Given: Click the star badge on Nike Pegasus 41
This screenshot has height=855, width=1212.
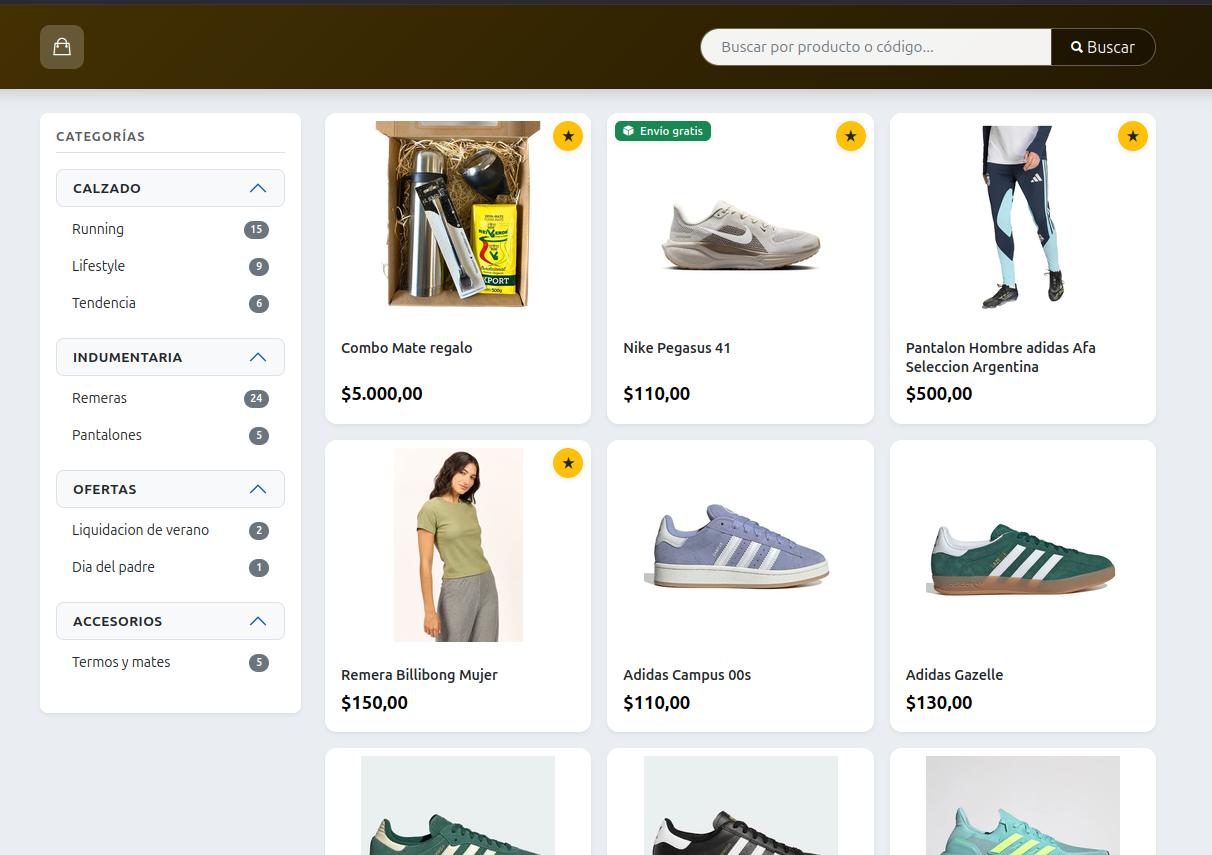Looking at the screenshot, I should [x=851, y=136].
